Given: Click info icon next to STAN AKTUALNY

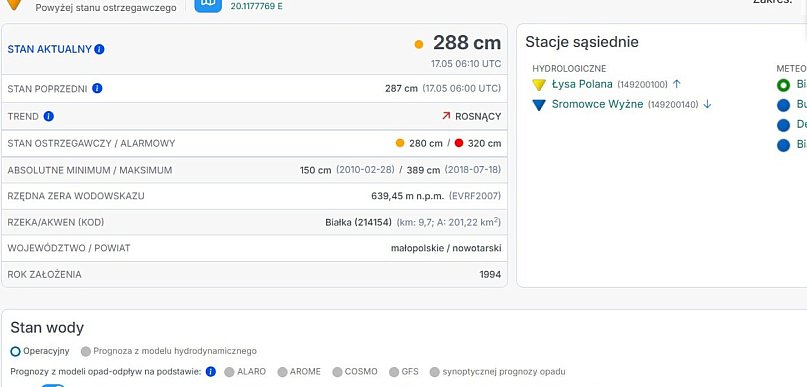Looking at the screenshot, I should [99, 49].
